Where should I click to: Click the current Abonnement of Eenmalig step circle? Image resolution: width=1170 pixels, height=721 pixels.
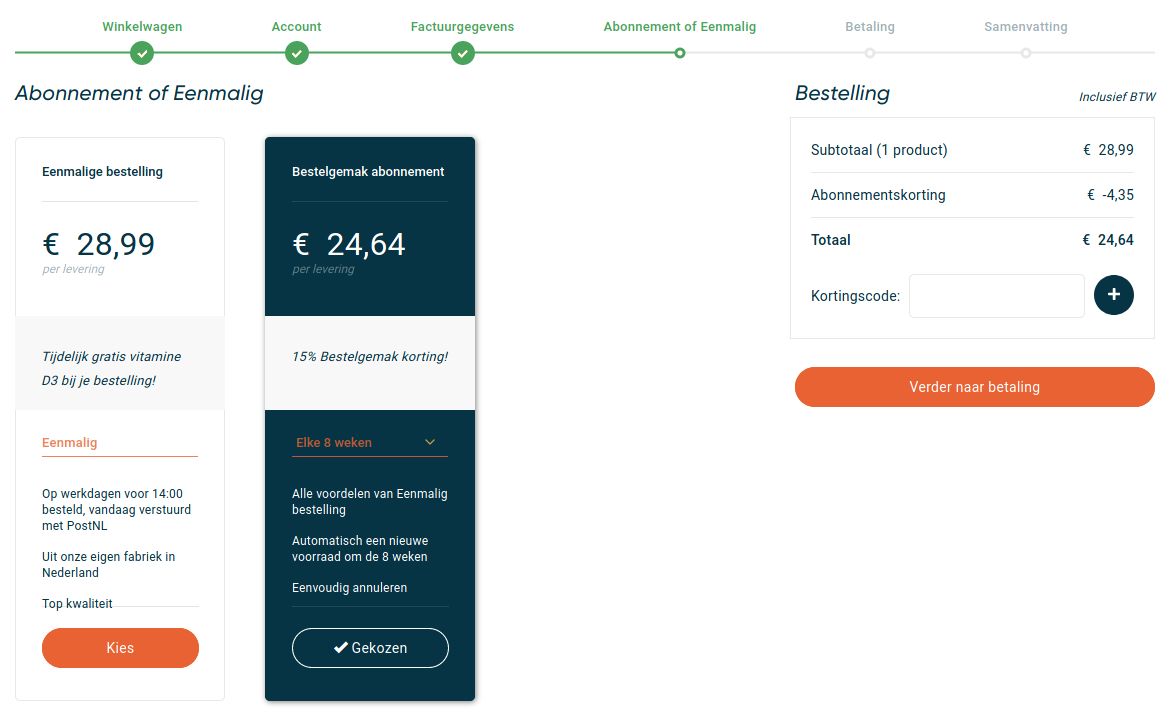click(680, 53)
